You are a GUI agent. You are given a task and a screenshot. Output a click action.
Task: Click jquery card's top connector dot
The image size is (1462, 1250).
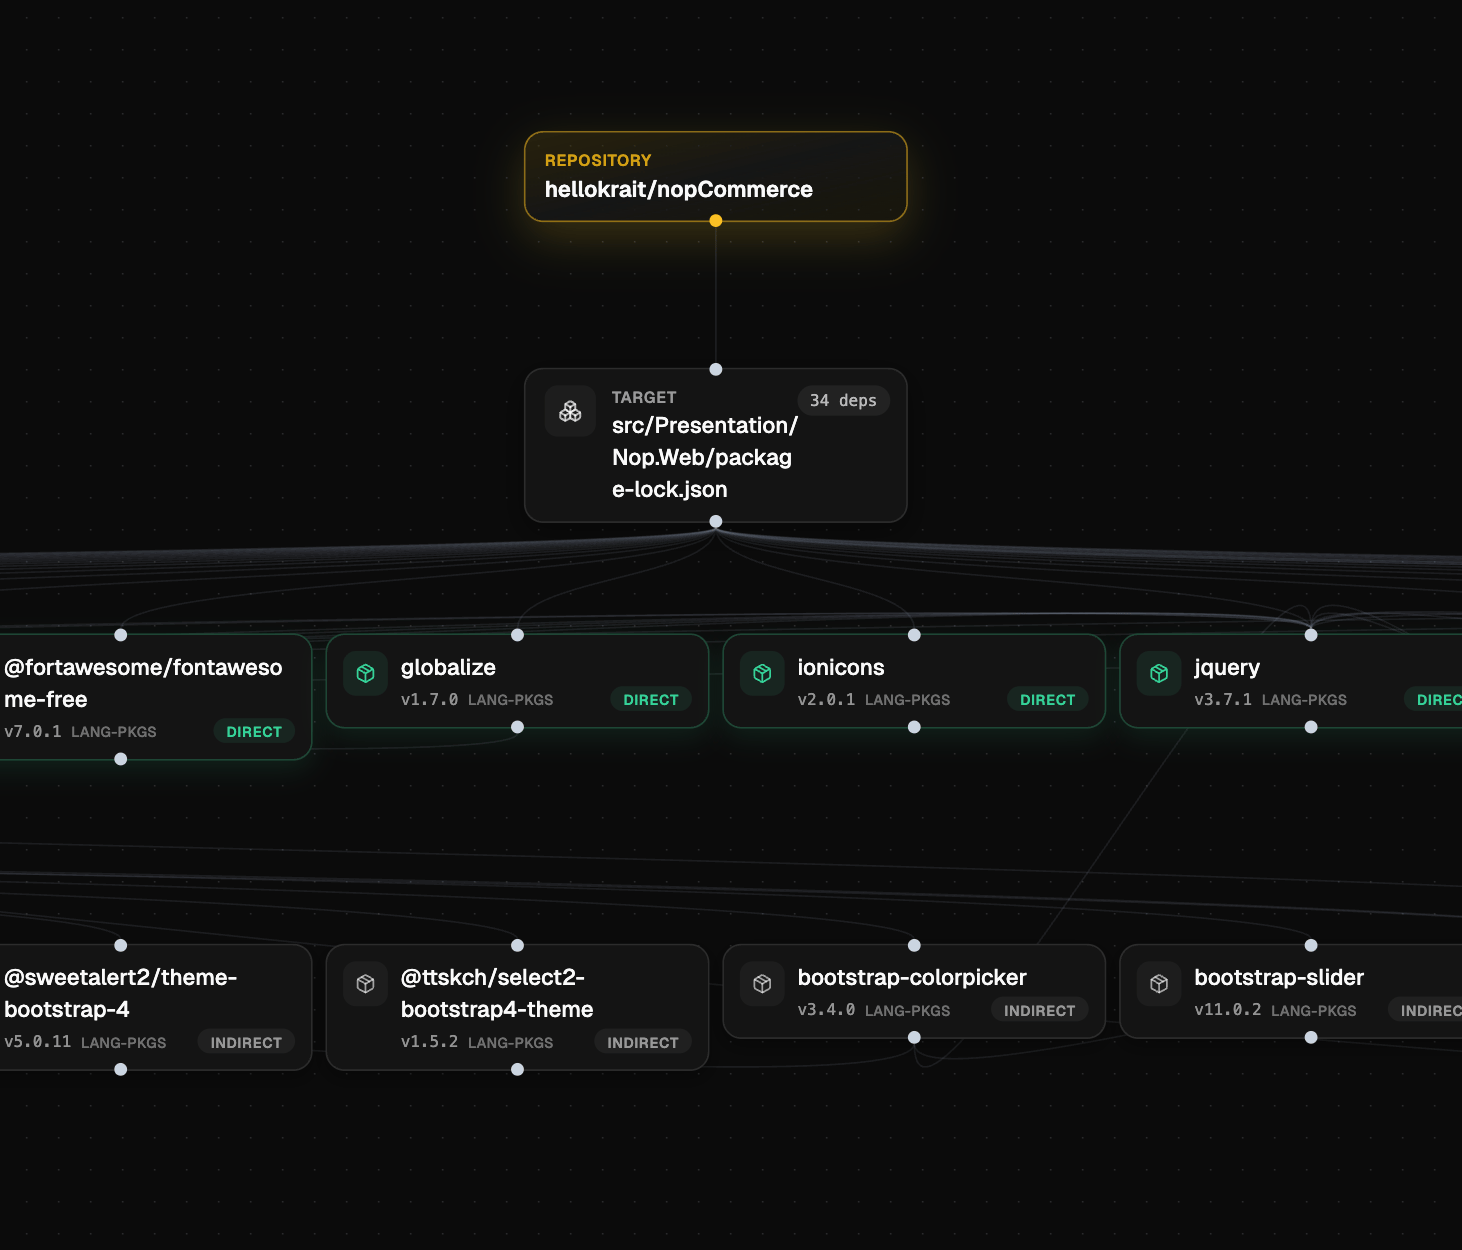[x=1311, y=635]
